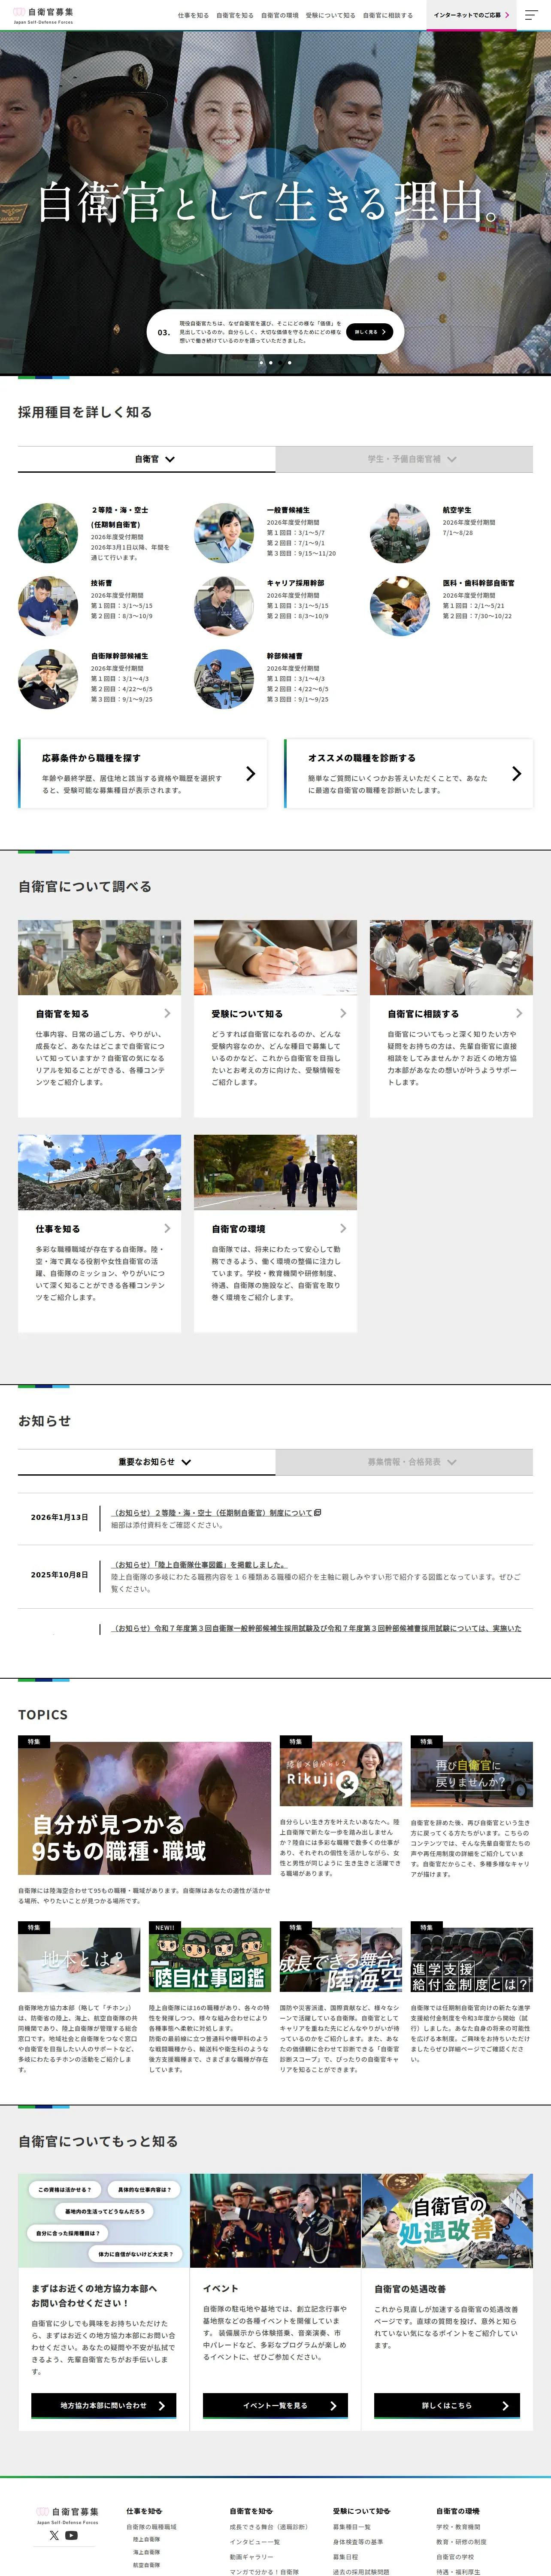Open the YouTube icon in the footer
The image size is (551, 2576).
pos(71,2535)
